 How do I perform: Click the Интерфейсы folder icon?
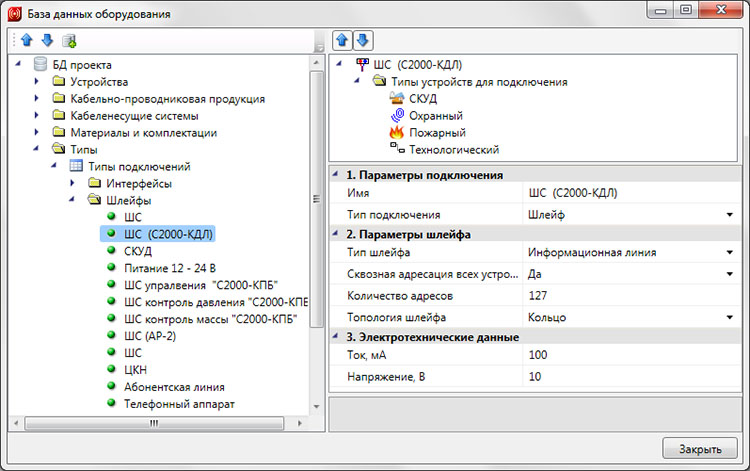pyautogui.click(x=95, y=183)
